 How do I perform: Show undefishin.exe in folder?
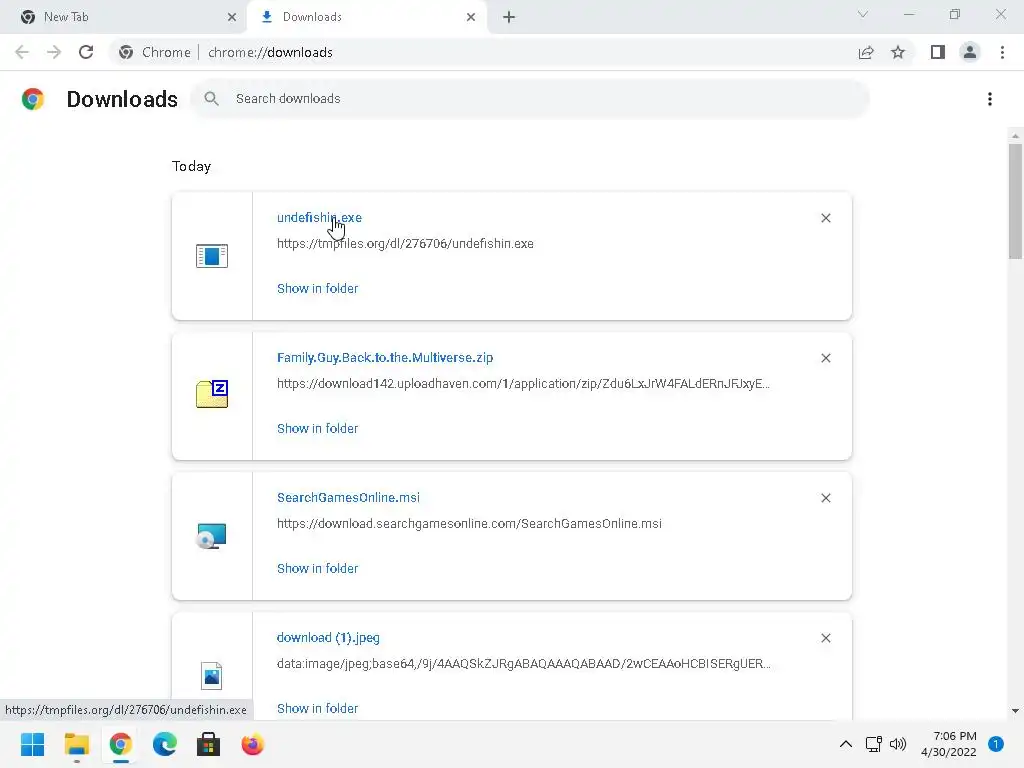tap(317, 288)
